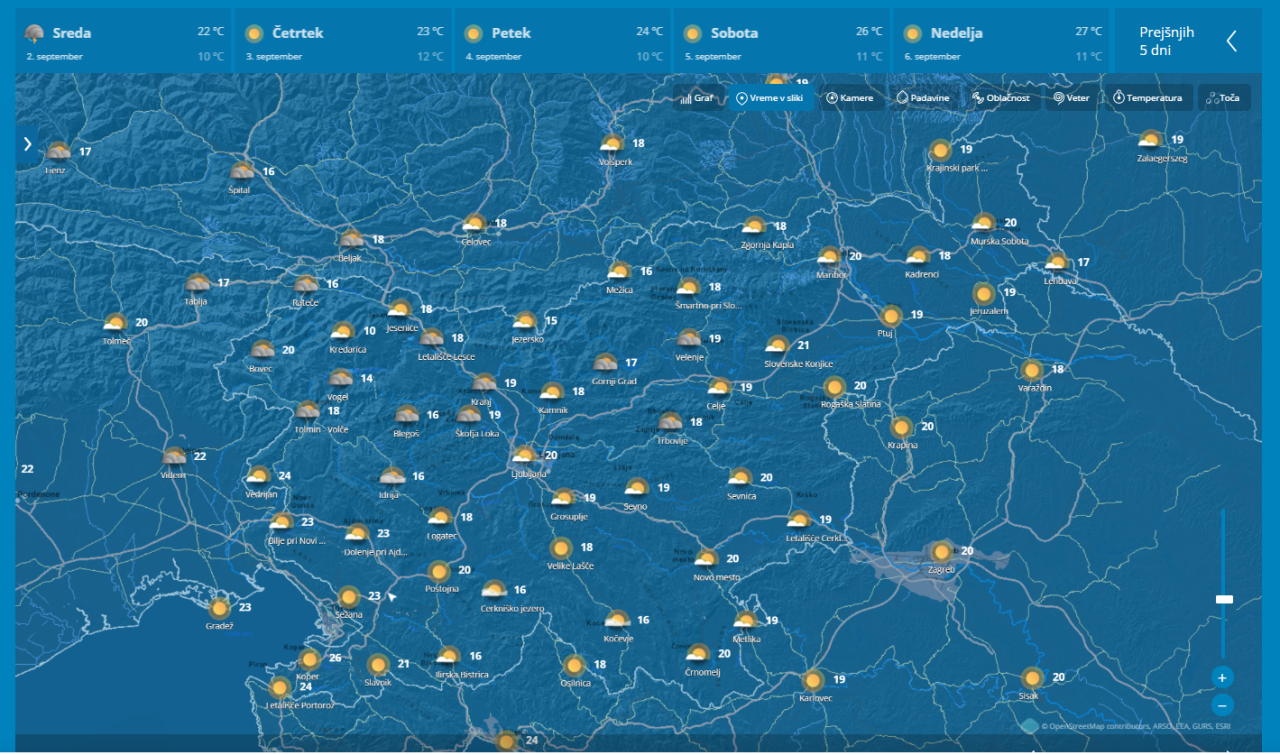
Task: Enable the Padavine precipitation layer
Action: 923,98
